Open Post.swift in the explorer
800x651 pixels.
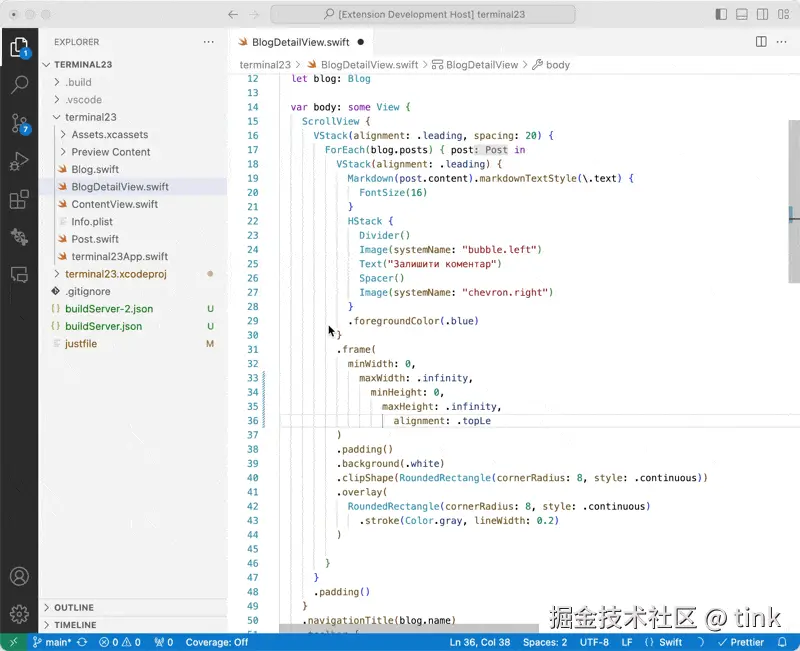[x=95, y=239]
